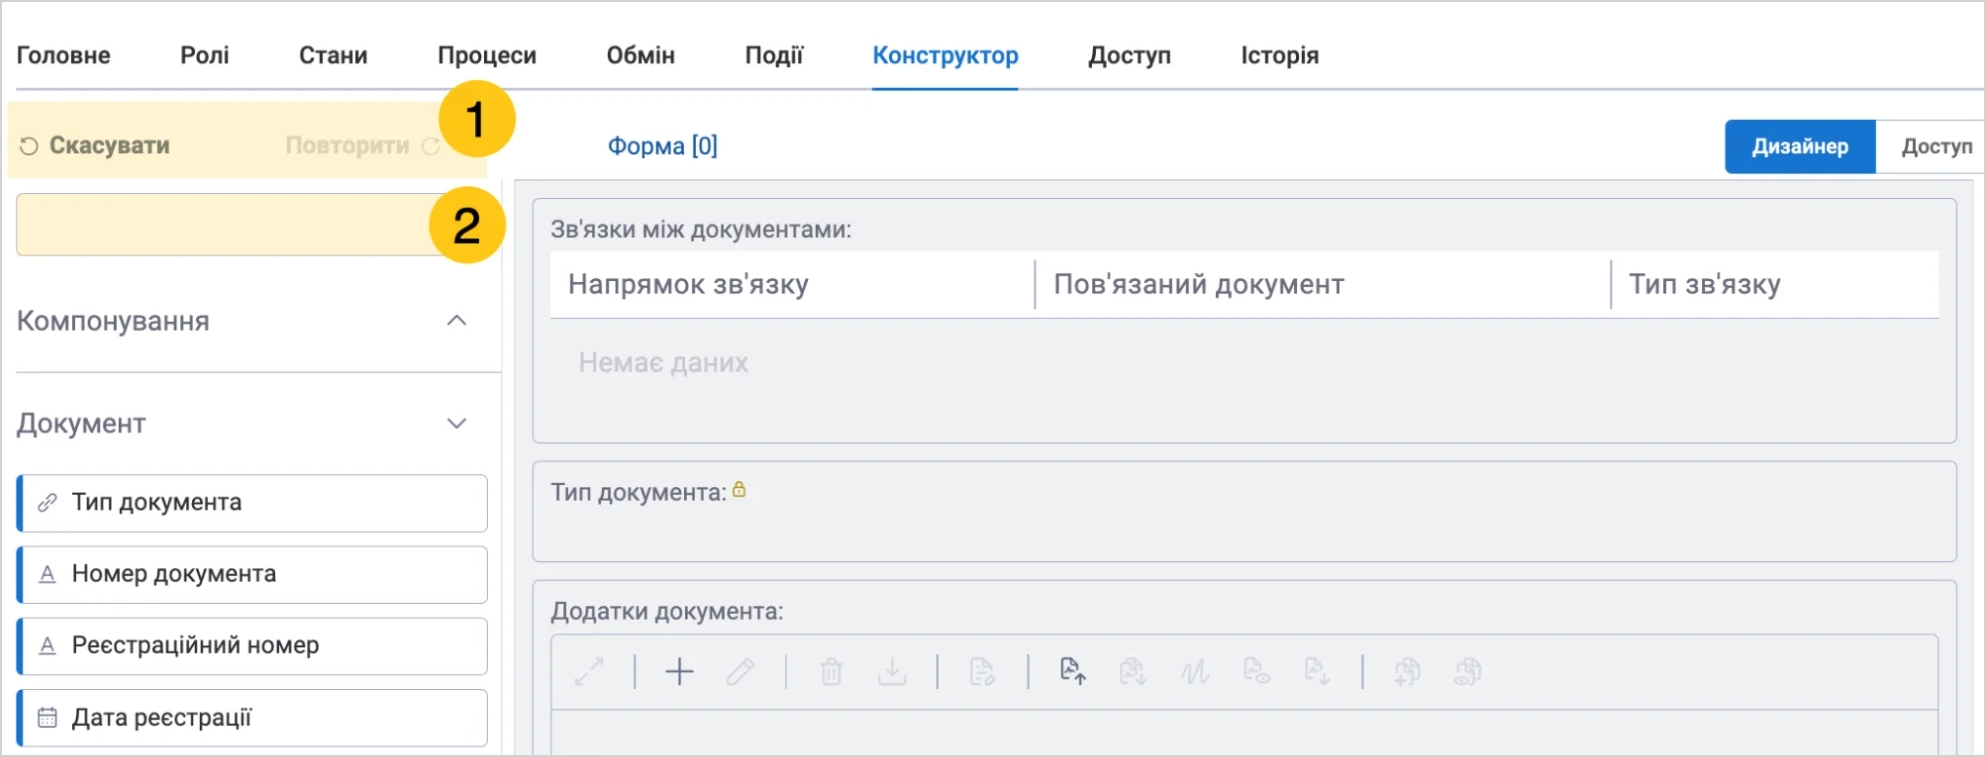The image size is (1986, 757).
Task: Open the Головне tab
Action: click(63, 56)
